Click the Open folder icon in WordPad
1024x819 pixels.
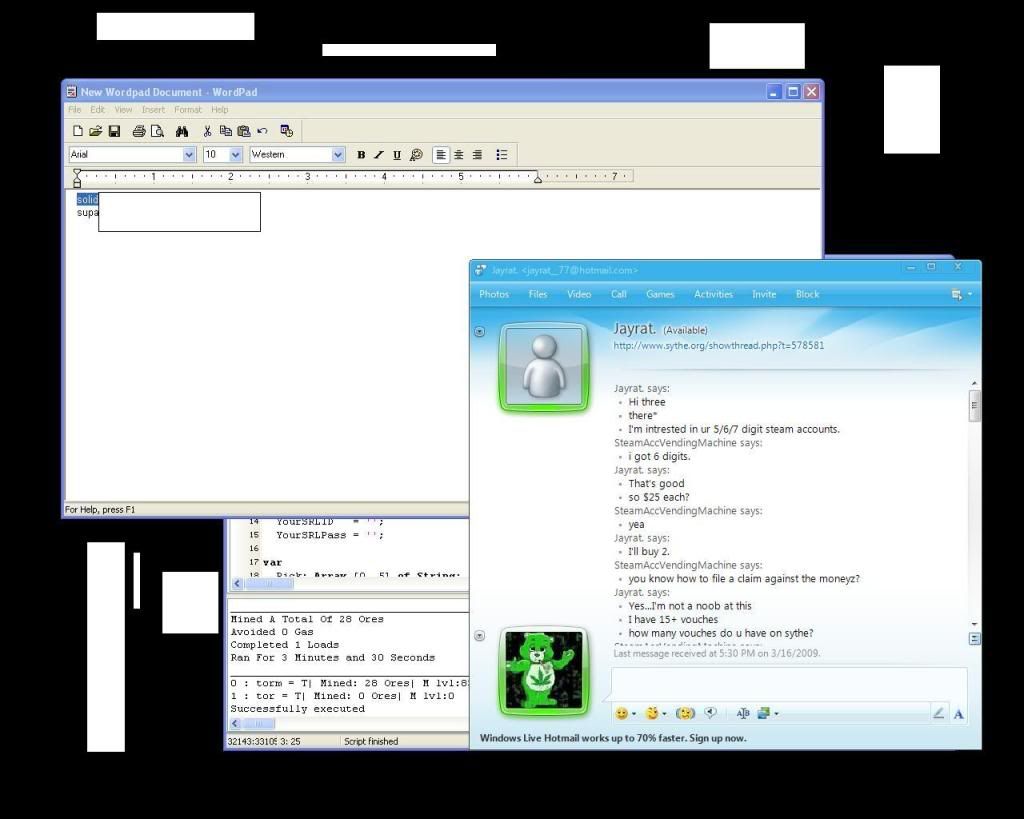coord(95,131)
